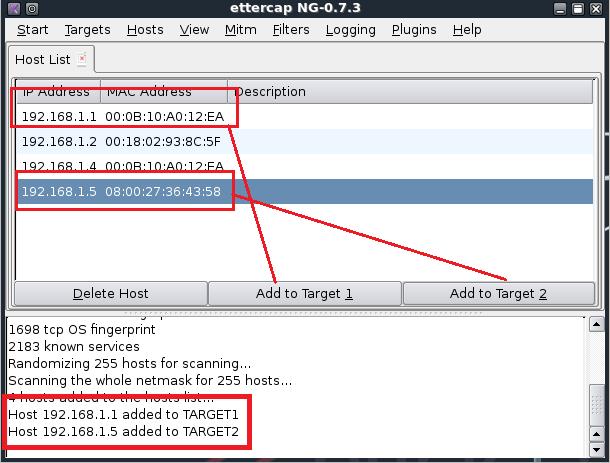Viewport: 610px width, 463px height.
Task: Open the Logging menu
Action: click(351, 30)
